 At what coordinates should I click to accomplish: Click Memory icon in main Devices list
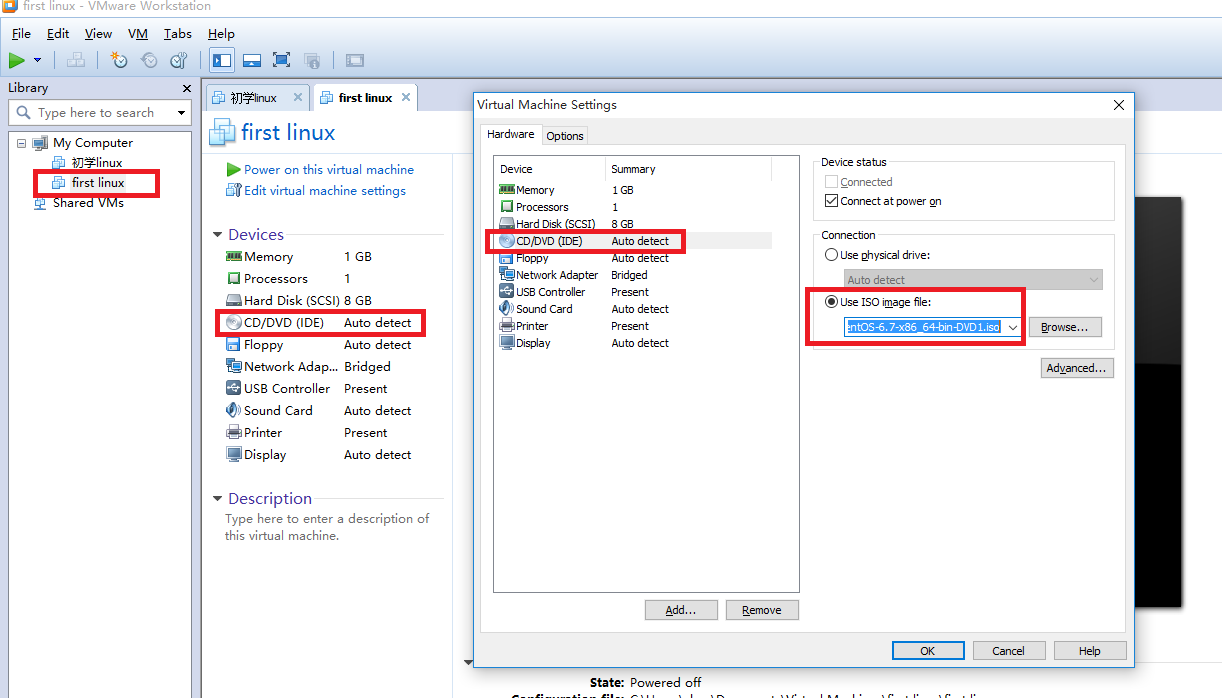point(234,257)
